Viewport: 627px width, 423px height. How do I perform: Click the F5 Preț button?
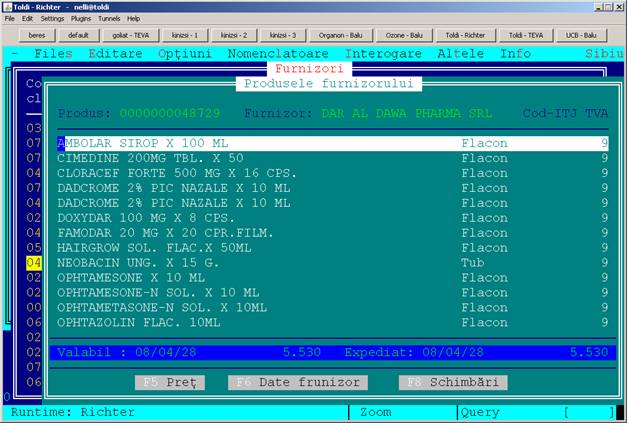170,382
